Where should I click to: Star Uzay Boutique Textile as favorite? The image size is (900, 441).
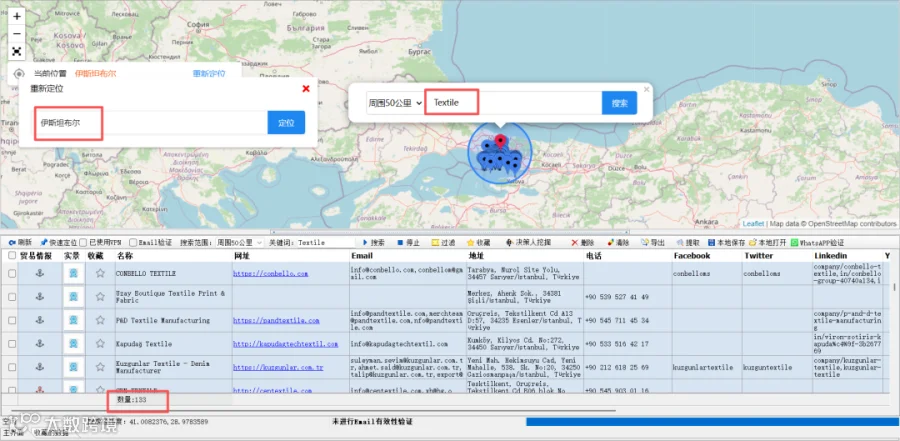coord(100,297)
